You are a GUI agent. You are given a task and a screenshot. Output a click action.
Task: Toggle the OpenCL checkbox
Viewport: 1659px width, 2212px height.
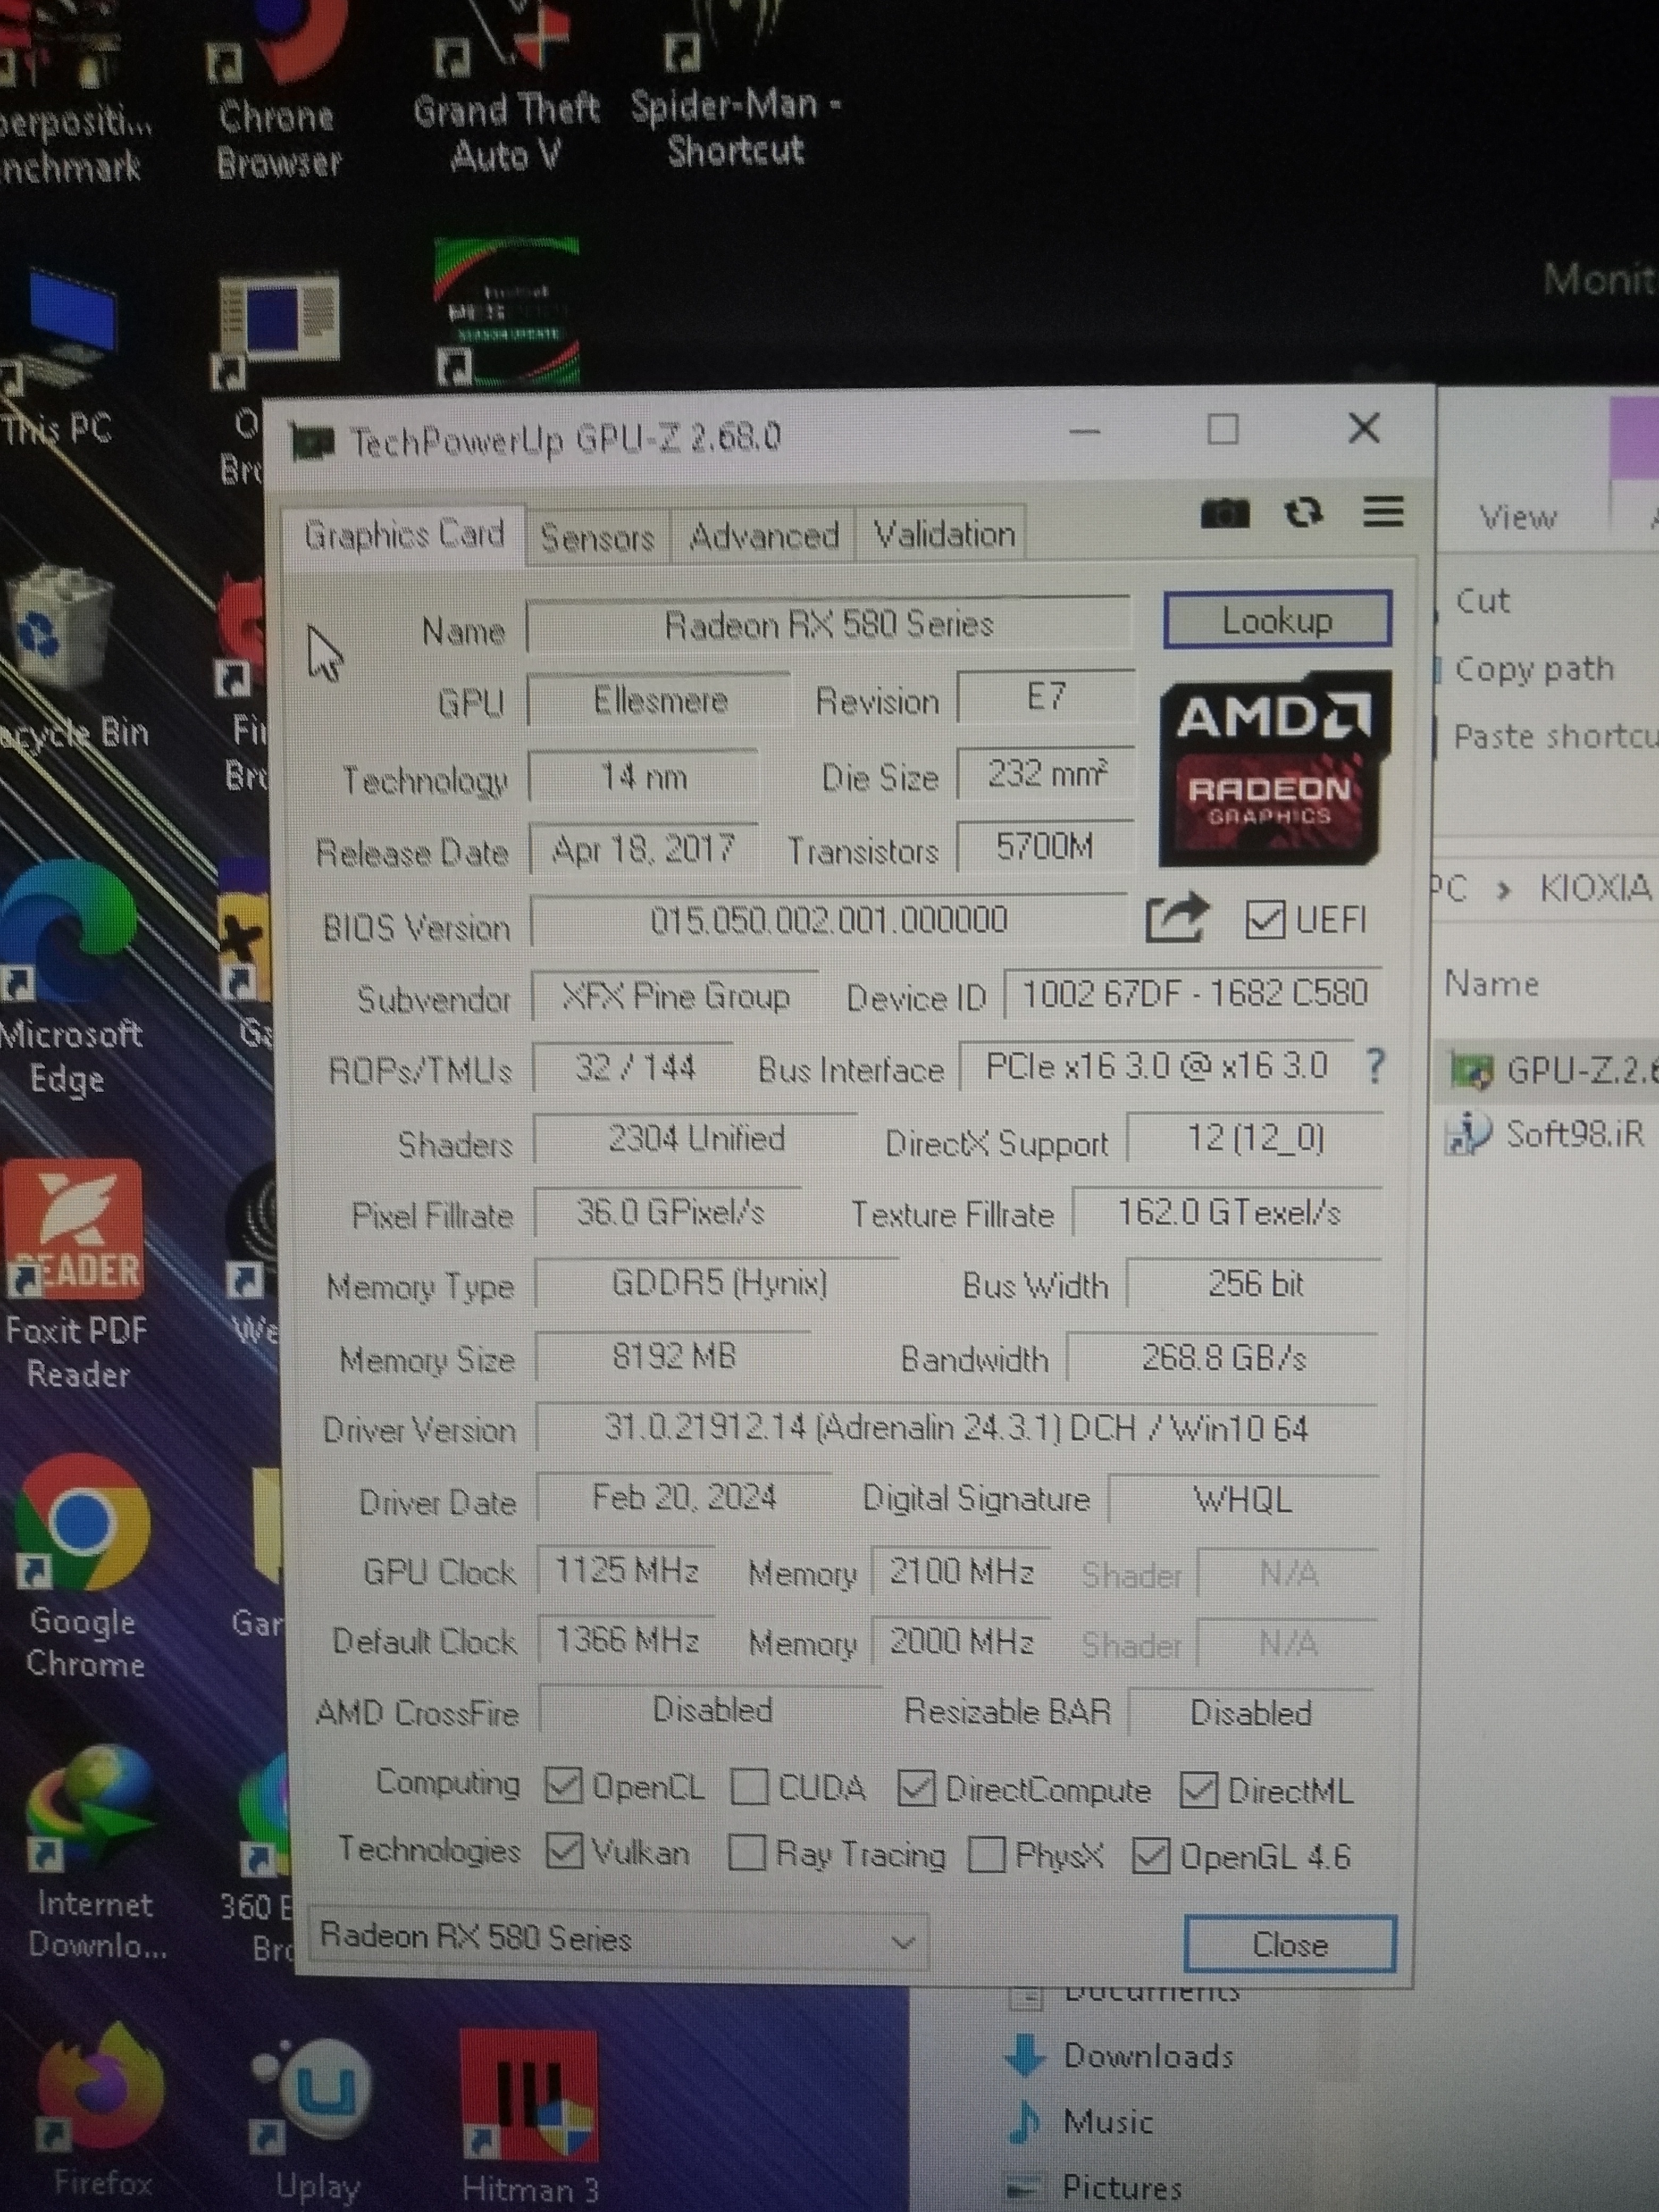pos(564,1785)
